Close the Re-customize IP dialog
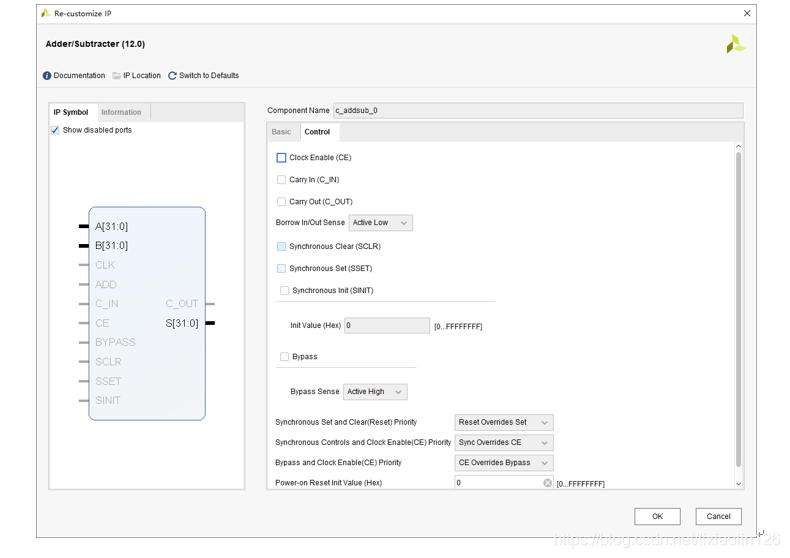 click(x=747, y=13)
